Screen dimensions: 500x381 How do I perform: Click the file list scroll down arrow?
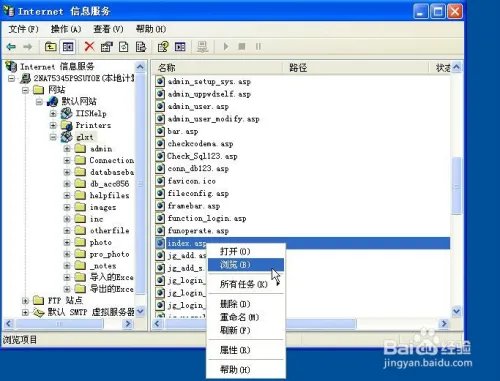(x=456, y=312)
